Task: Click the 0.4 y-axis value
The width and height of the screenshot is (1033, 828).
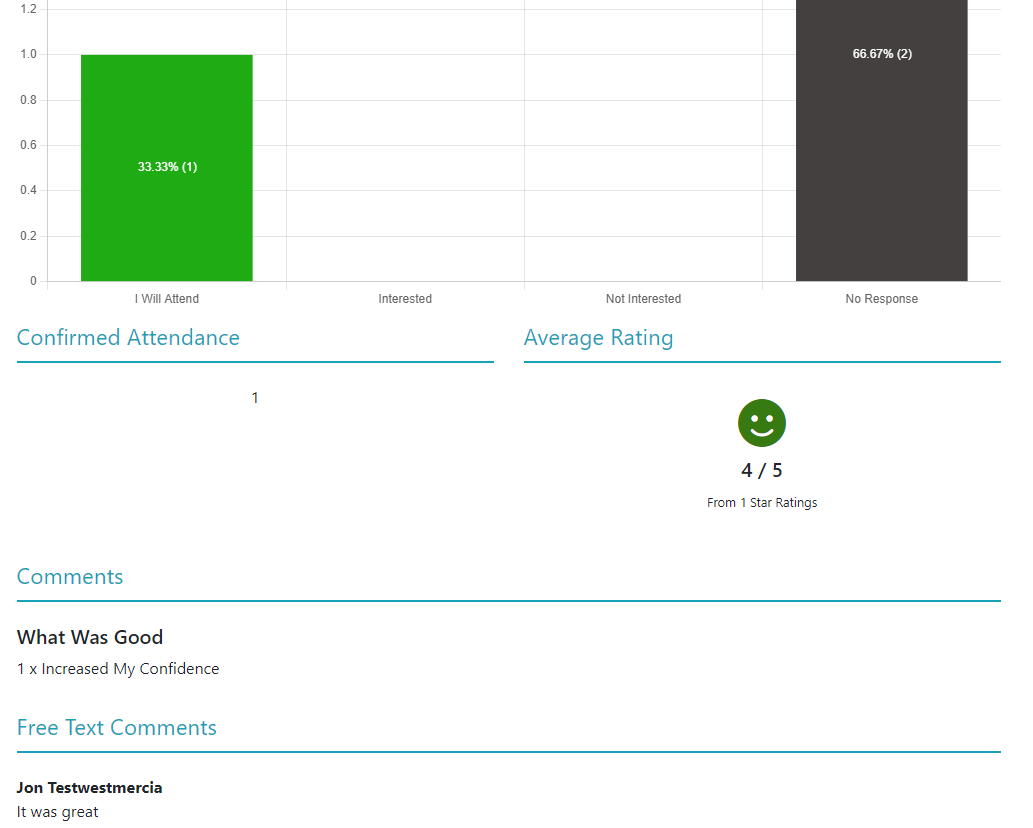Action: tap(28, 190)
